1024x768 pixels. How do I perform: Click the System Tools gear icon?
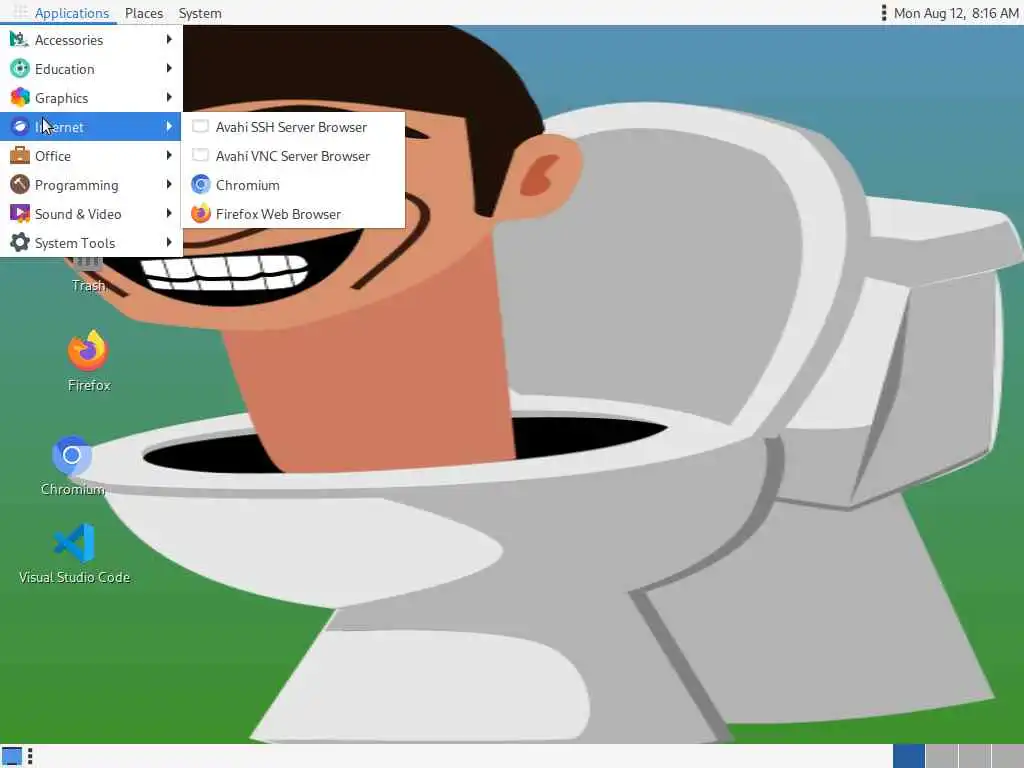[x=20, y=243]
